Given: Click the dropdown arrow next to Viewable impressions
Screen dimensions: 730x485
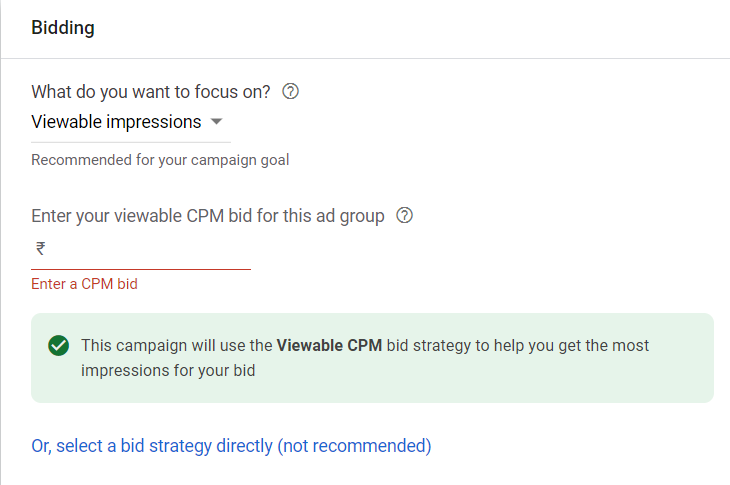Looking at the screenshot, I should (216, 123).
